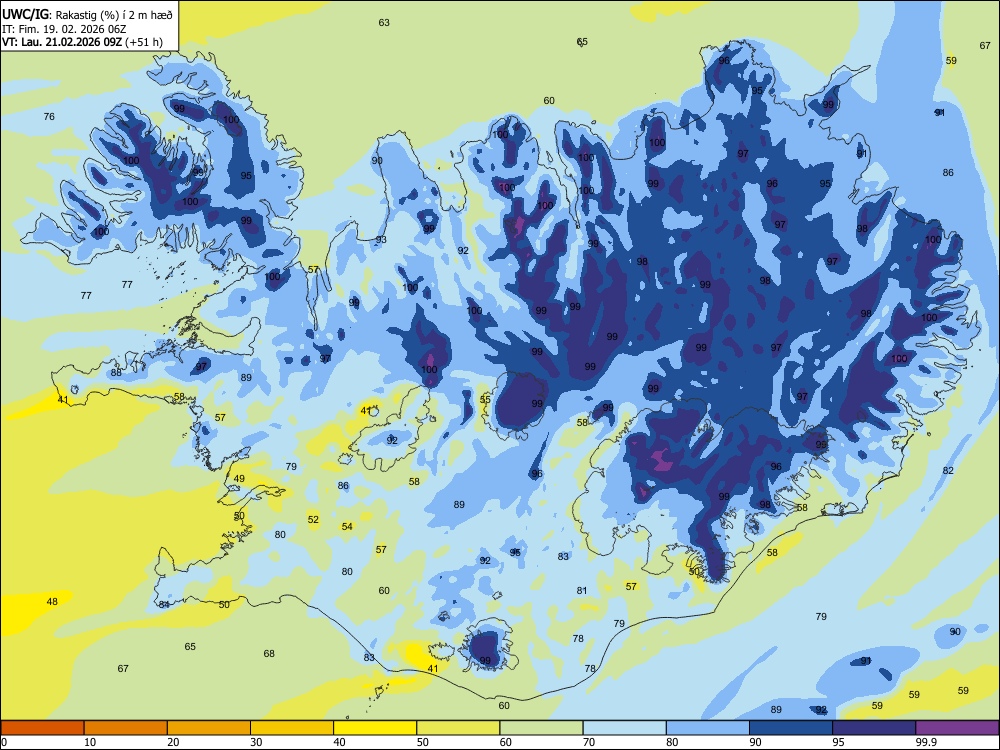Click the "(+51 h)" forecast offset text
The image size is (1000, 750).
point(144,42)
